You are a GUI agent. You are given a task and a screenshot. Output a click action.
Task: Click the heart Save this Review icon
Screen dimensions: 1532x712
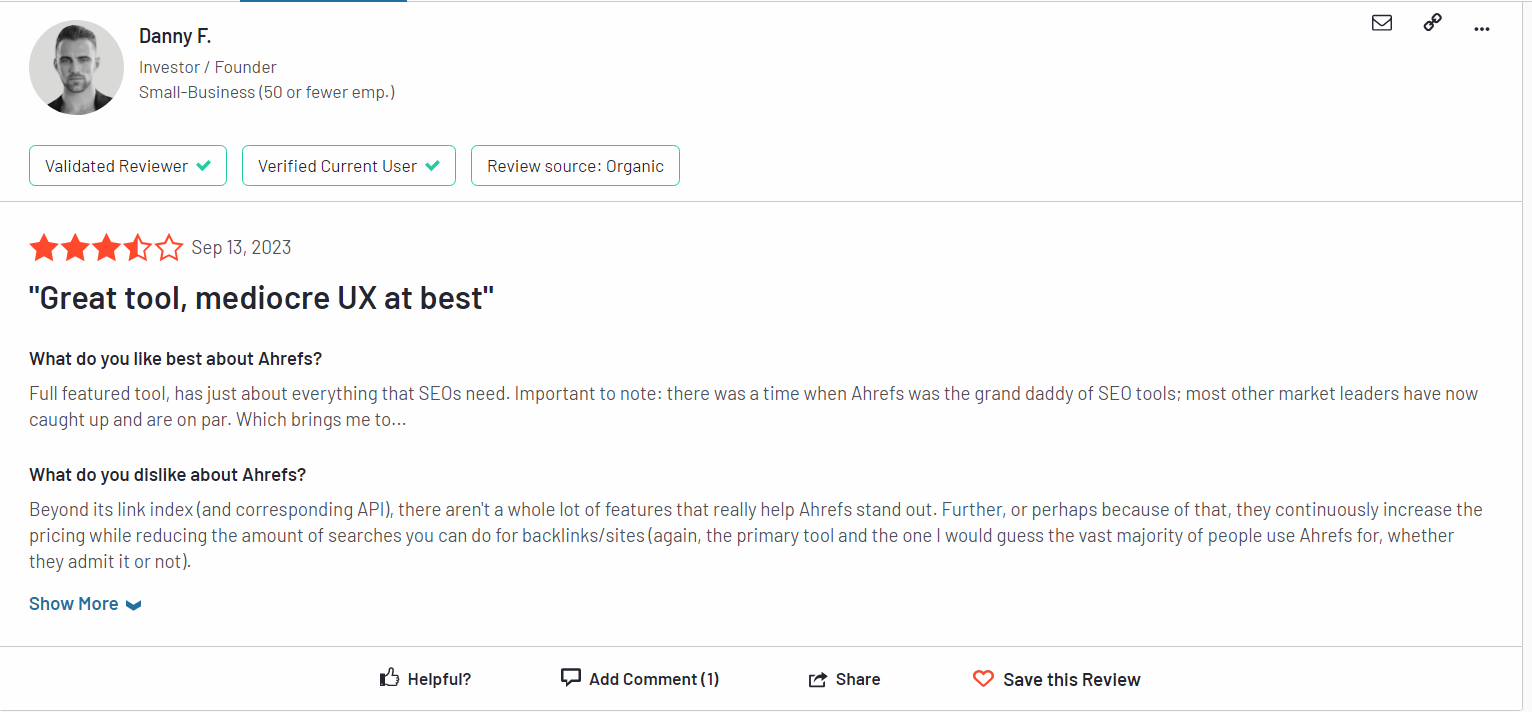pos(983,678)
